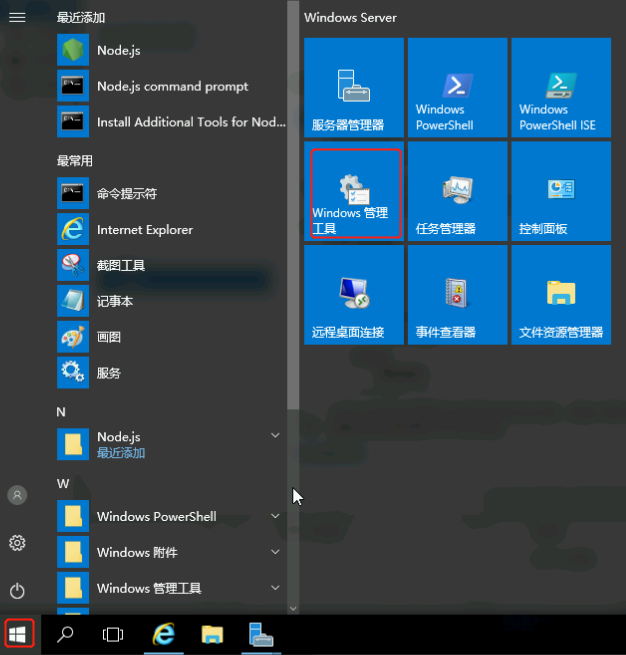Click the letter W section header

pos(63,484)
